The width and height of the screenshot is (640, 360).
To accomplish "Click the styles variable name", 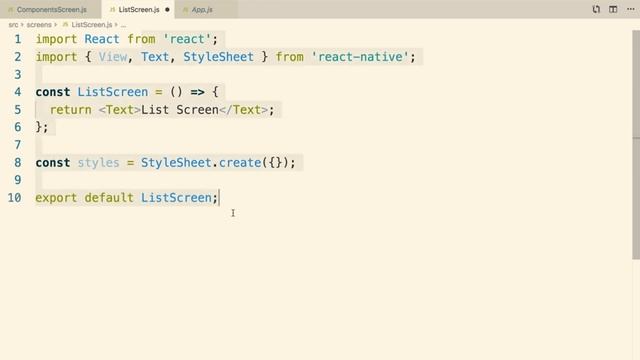I will click(x=98, y=162).
